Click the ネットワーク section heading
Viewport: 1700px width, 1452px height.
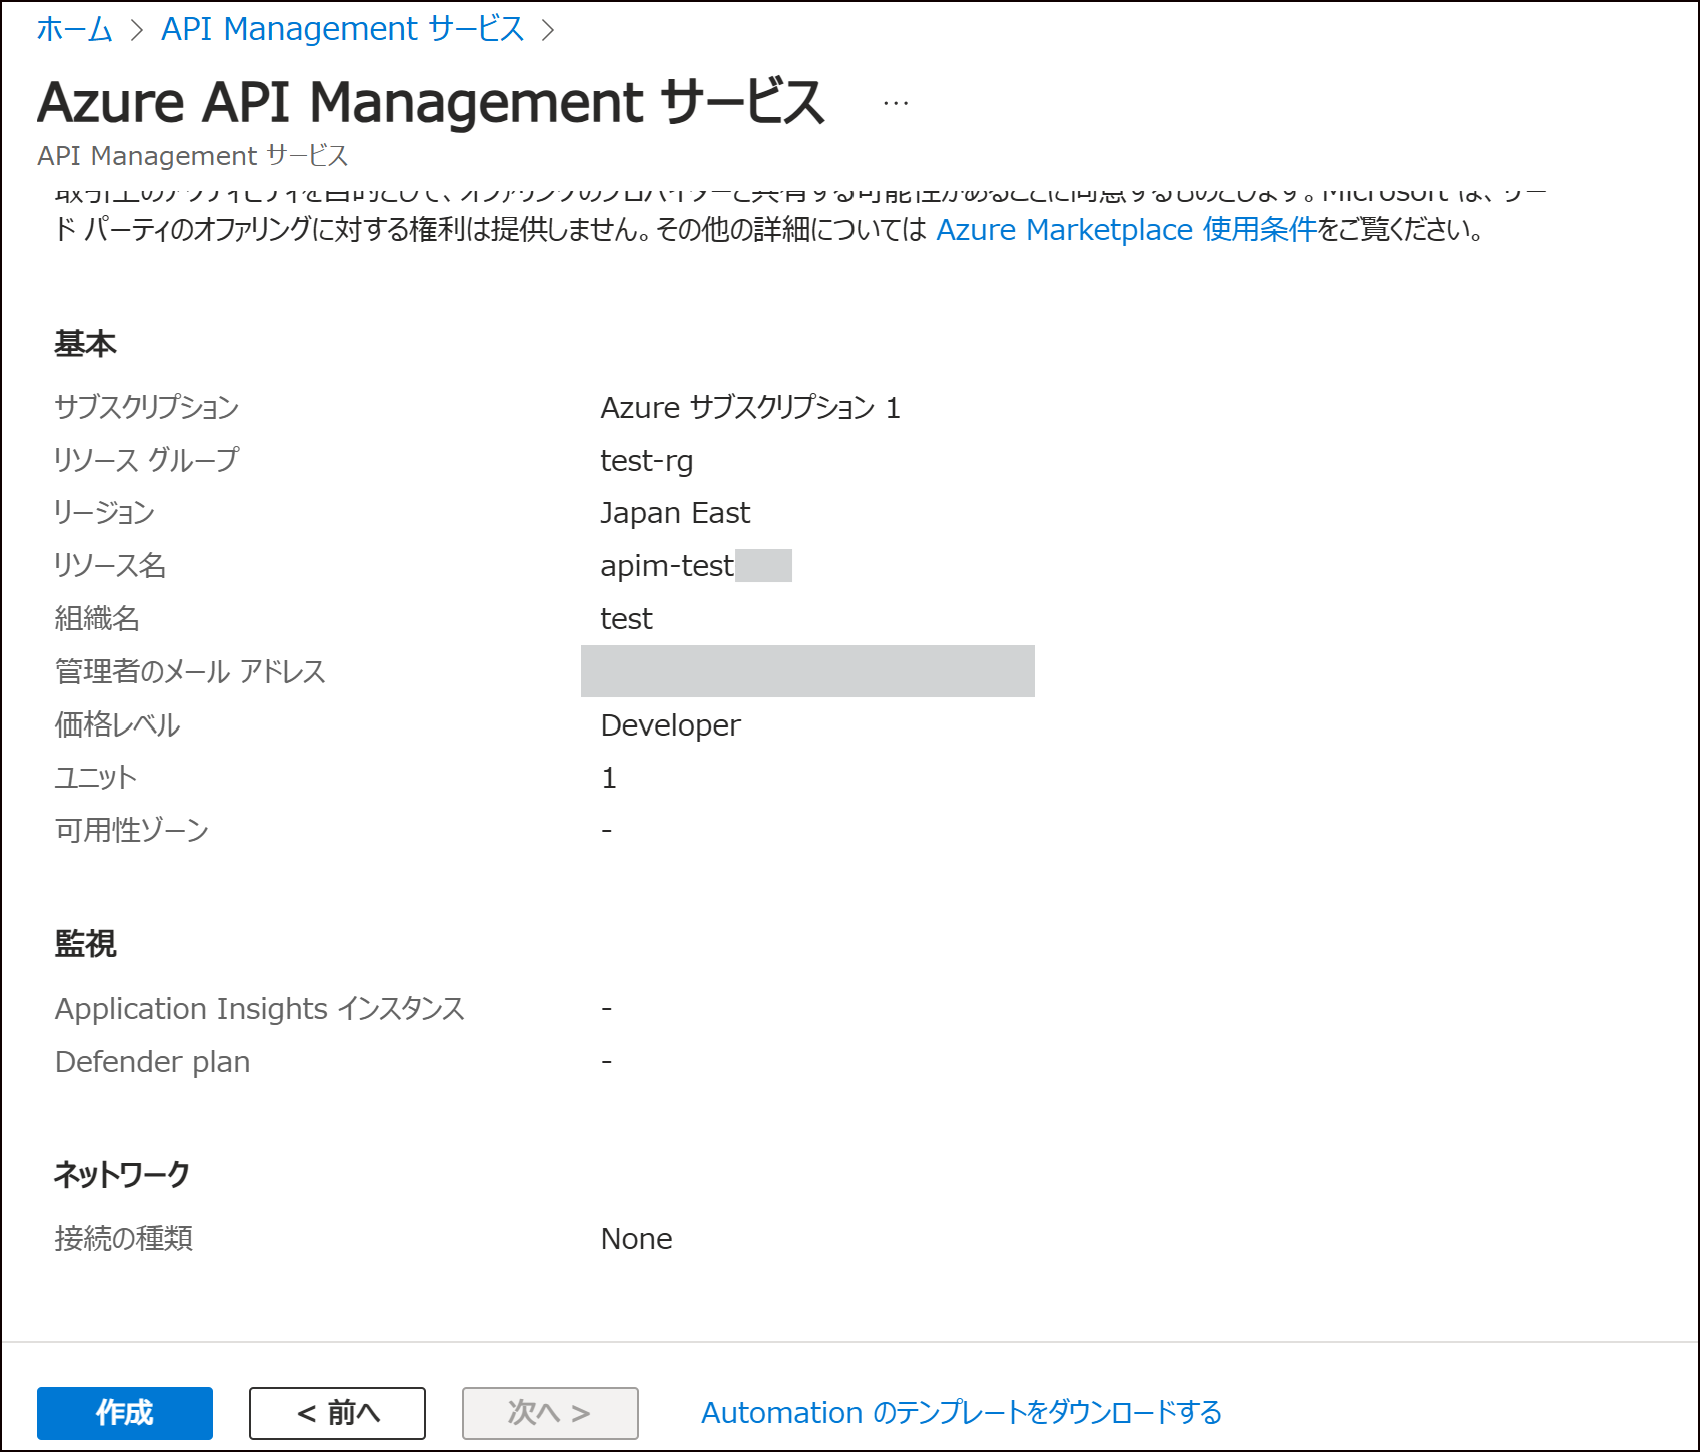[121, 1173]
